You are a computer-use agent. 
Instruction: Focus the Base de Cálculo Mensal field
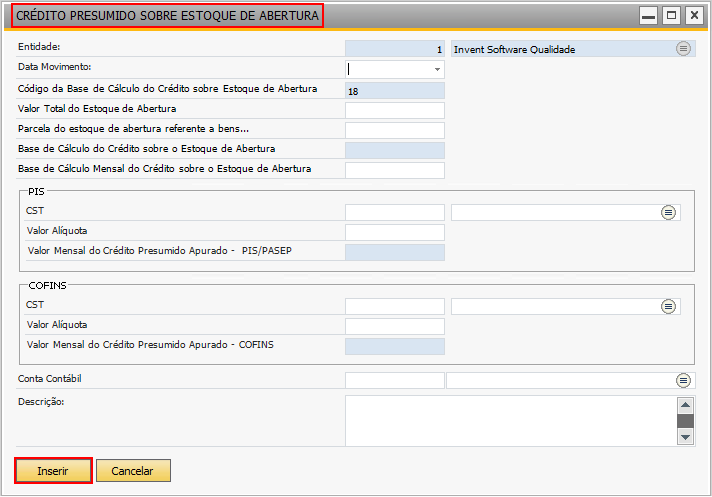click(395, 170)
